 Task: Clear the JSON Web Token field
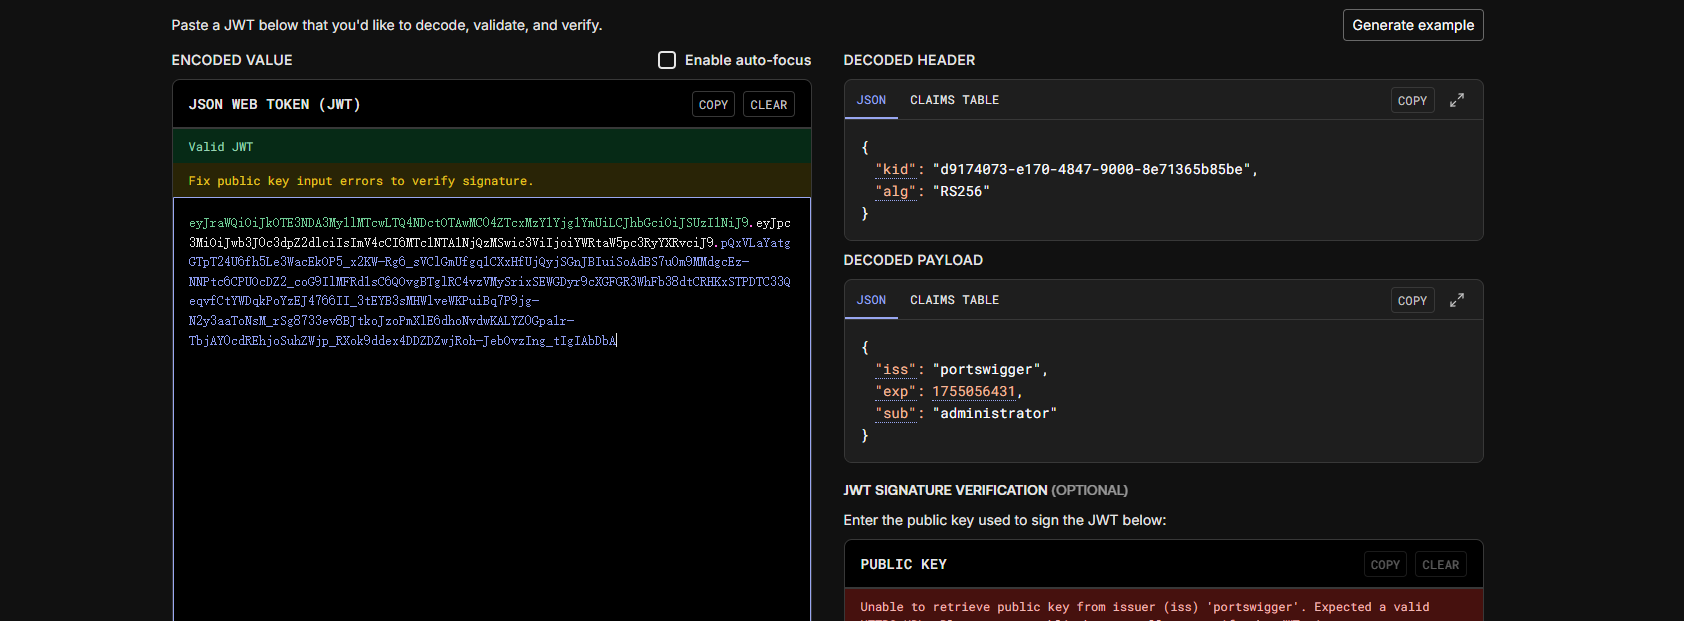pos(768,105)
